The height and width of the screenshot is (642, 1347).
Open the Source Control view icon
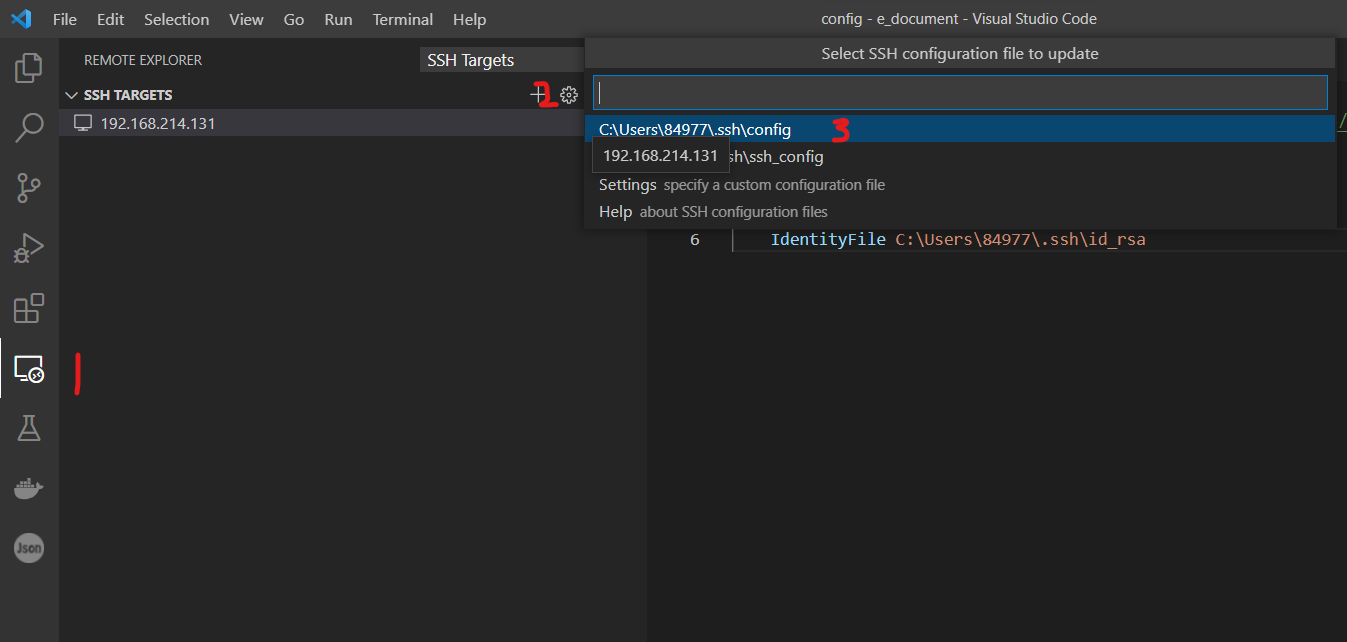(x=29, y=187)
